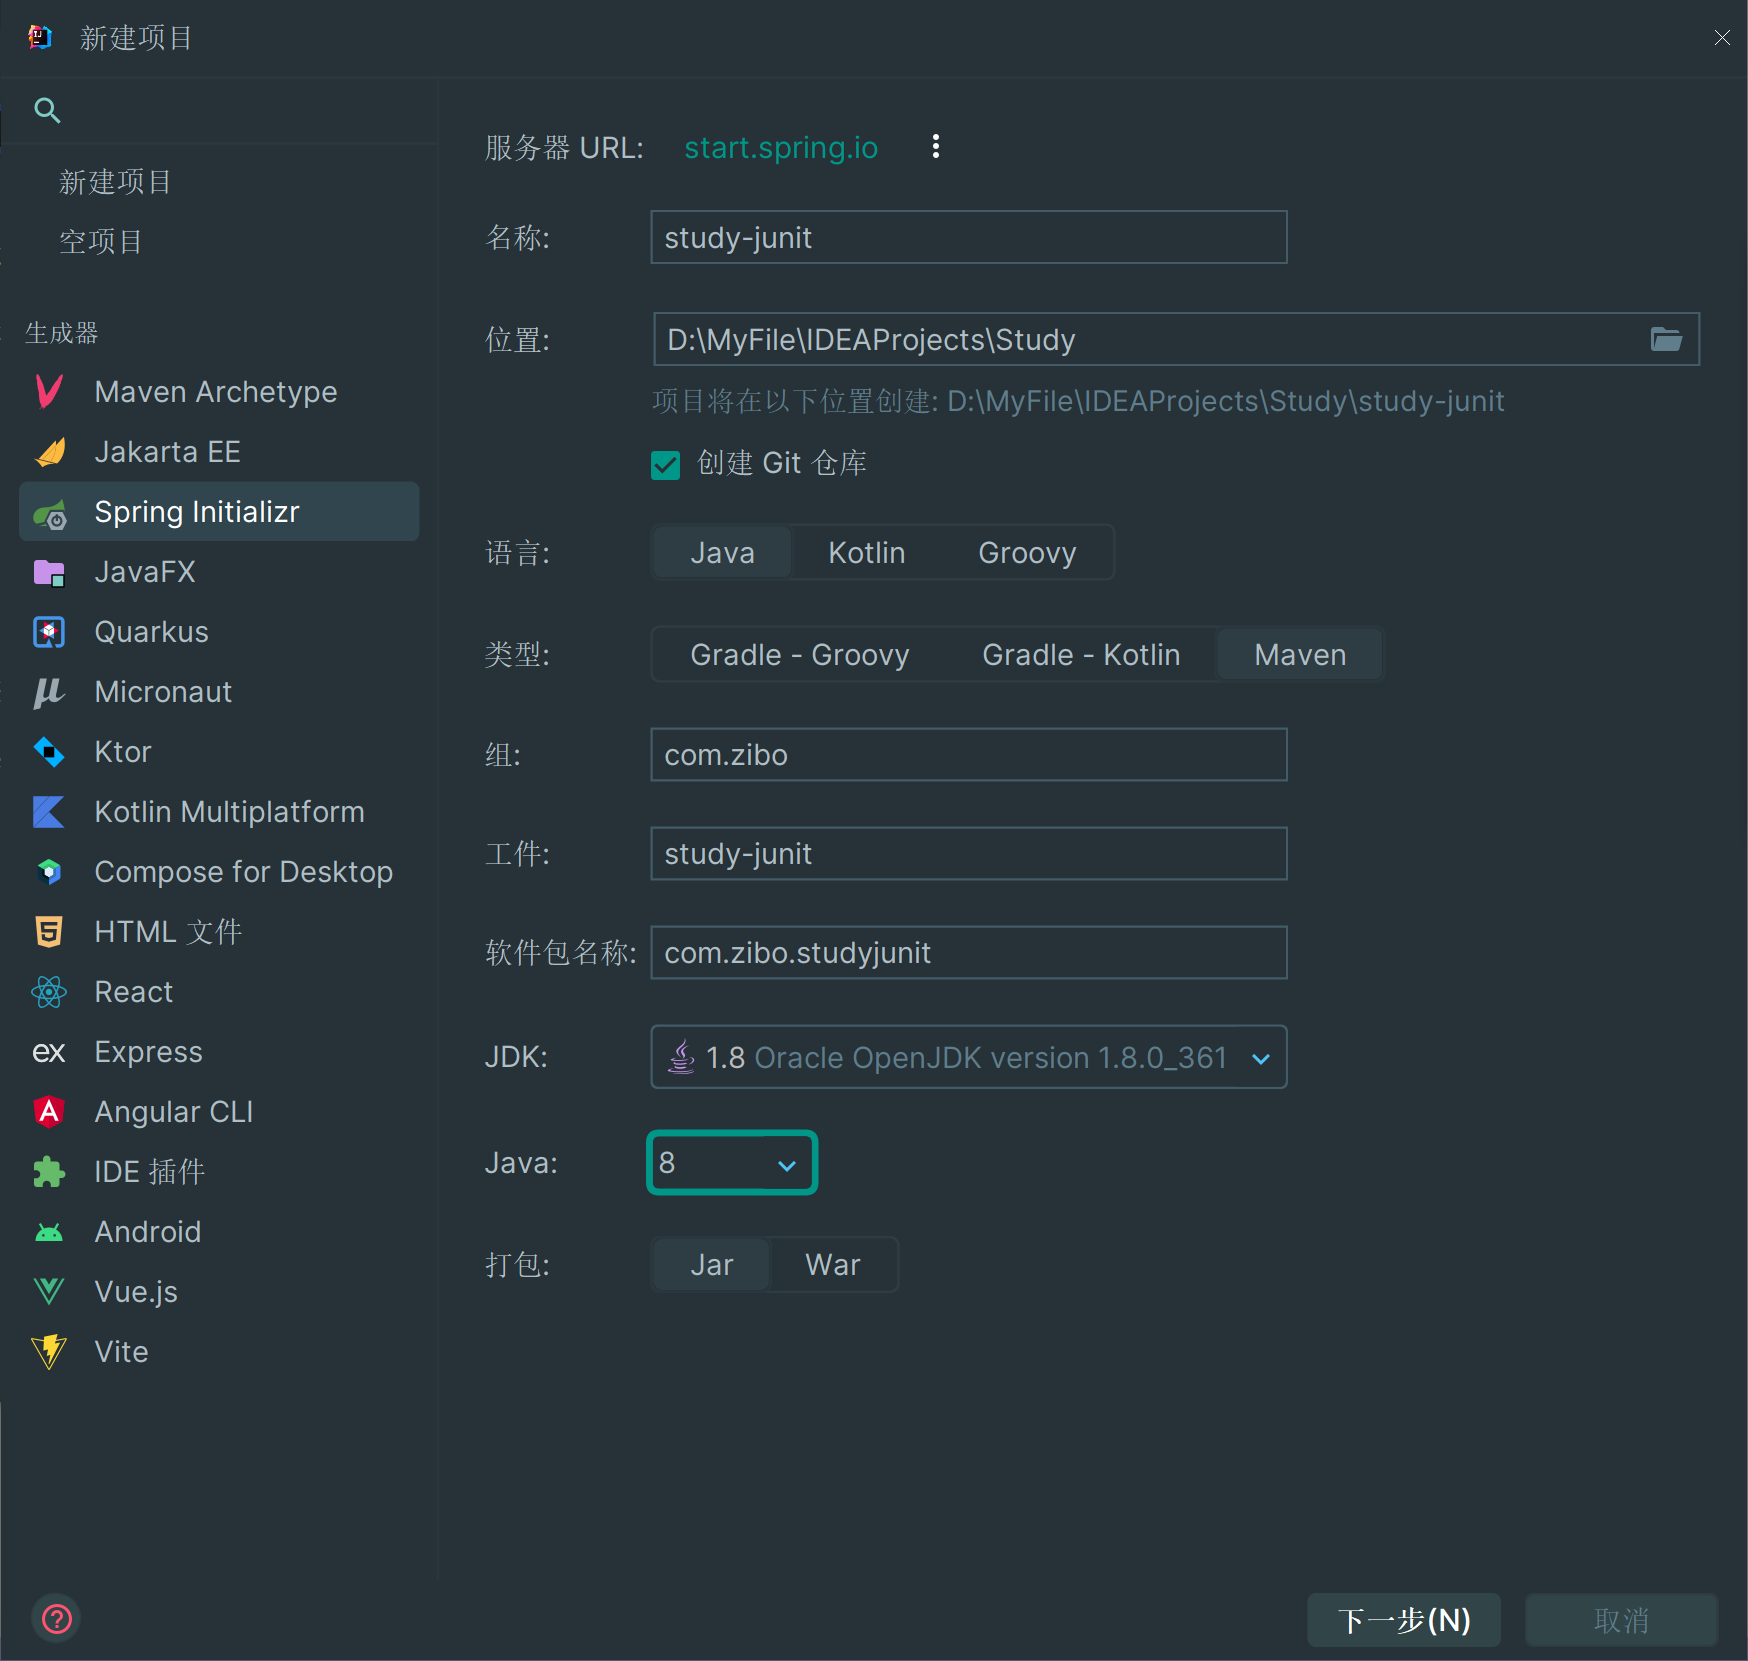
Task: Close the new project dialog
Action: click(x=1721, y=38)
